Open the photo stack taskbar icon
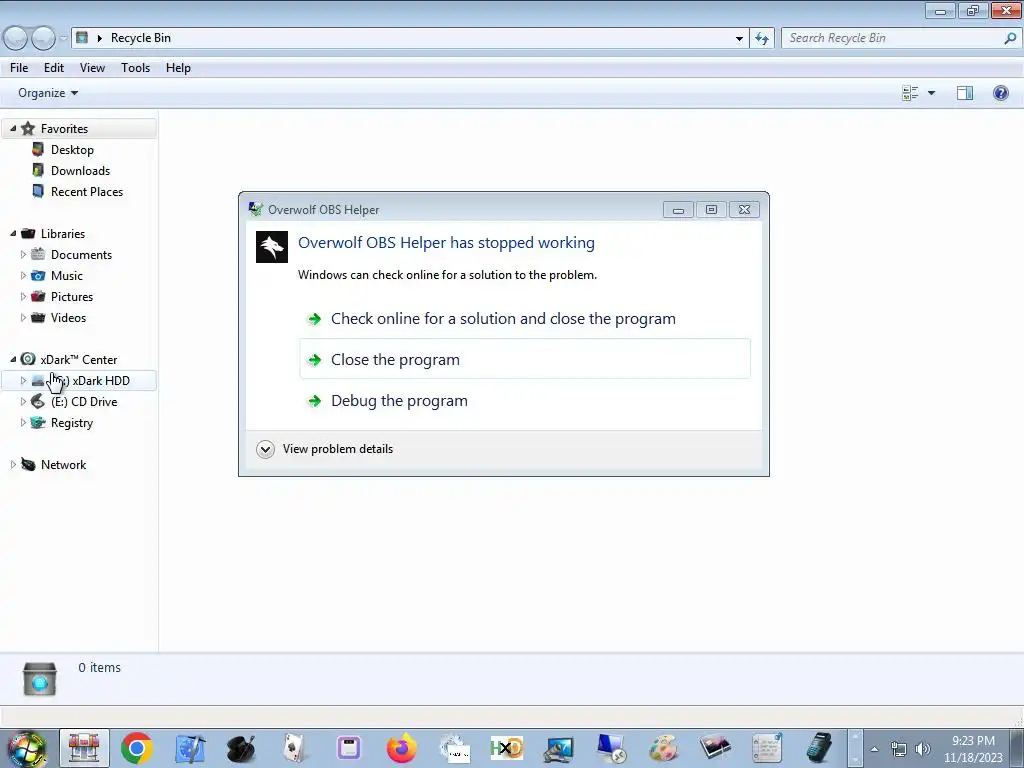The image size is (1024, 768). [715, 748]
